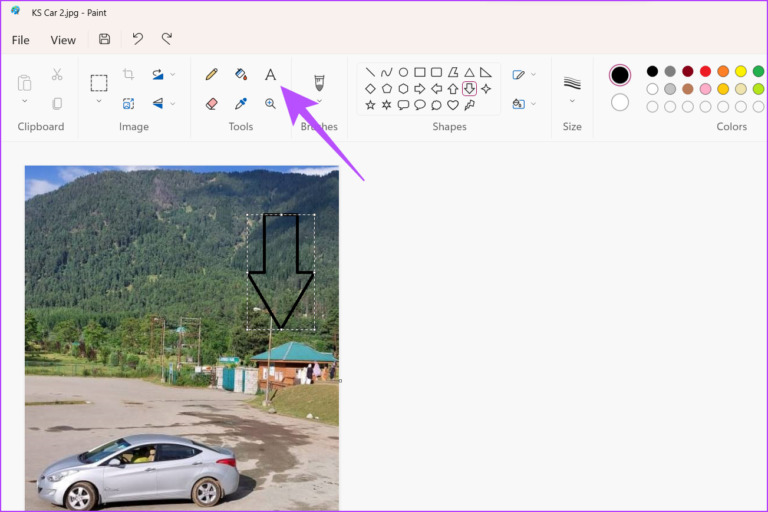Pick the Oval callout shape
The image size is (768, 512).
pos(420,105)
